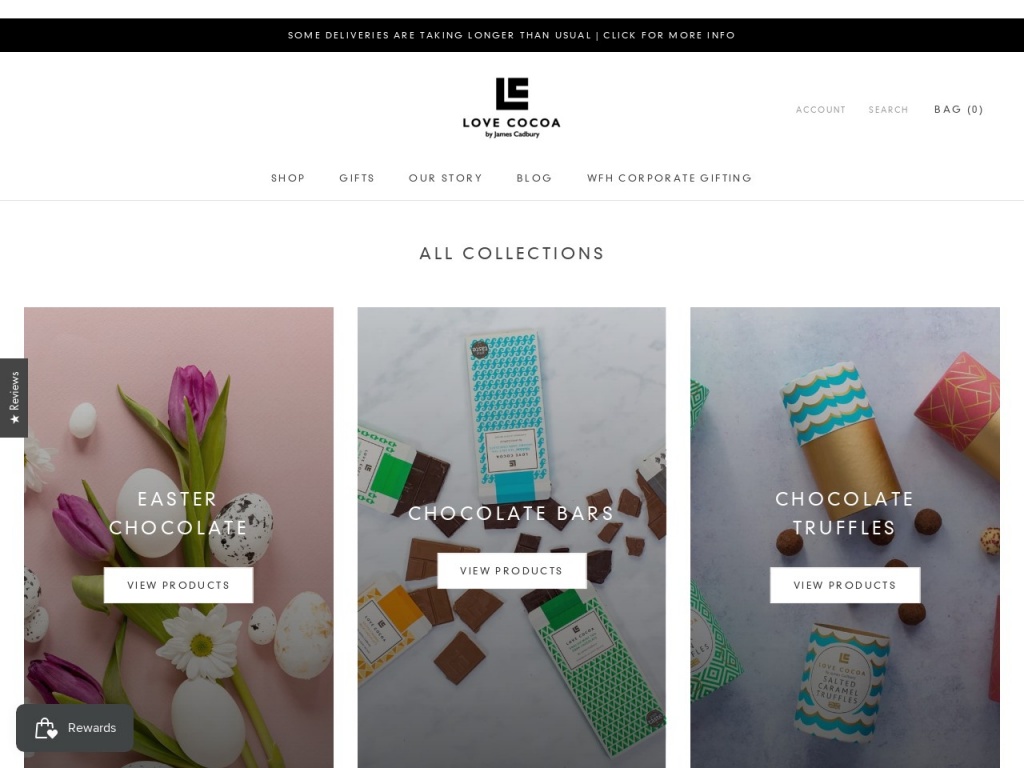Viewport: 1024px width, 768px height.
Task: Open the SHOP menu
Action: (288, 178)
